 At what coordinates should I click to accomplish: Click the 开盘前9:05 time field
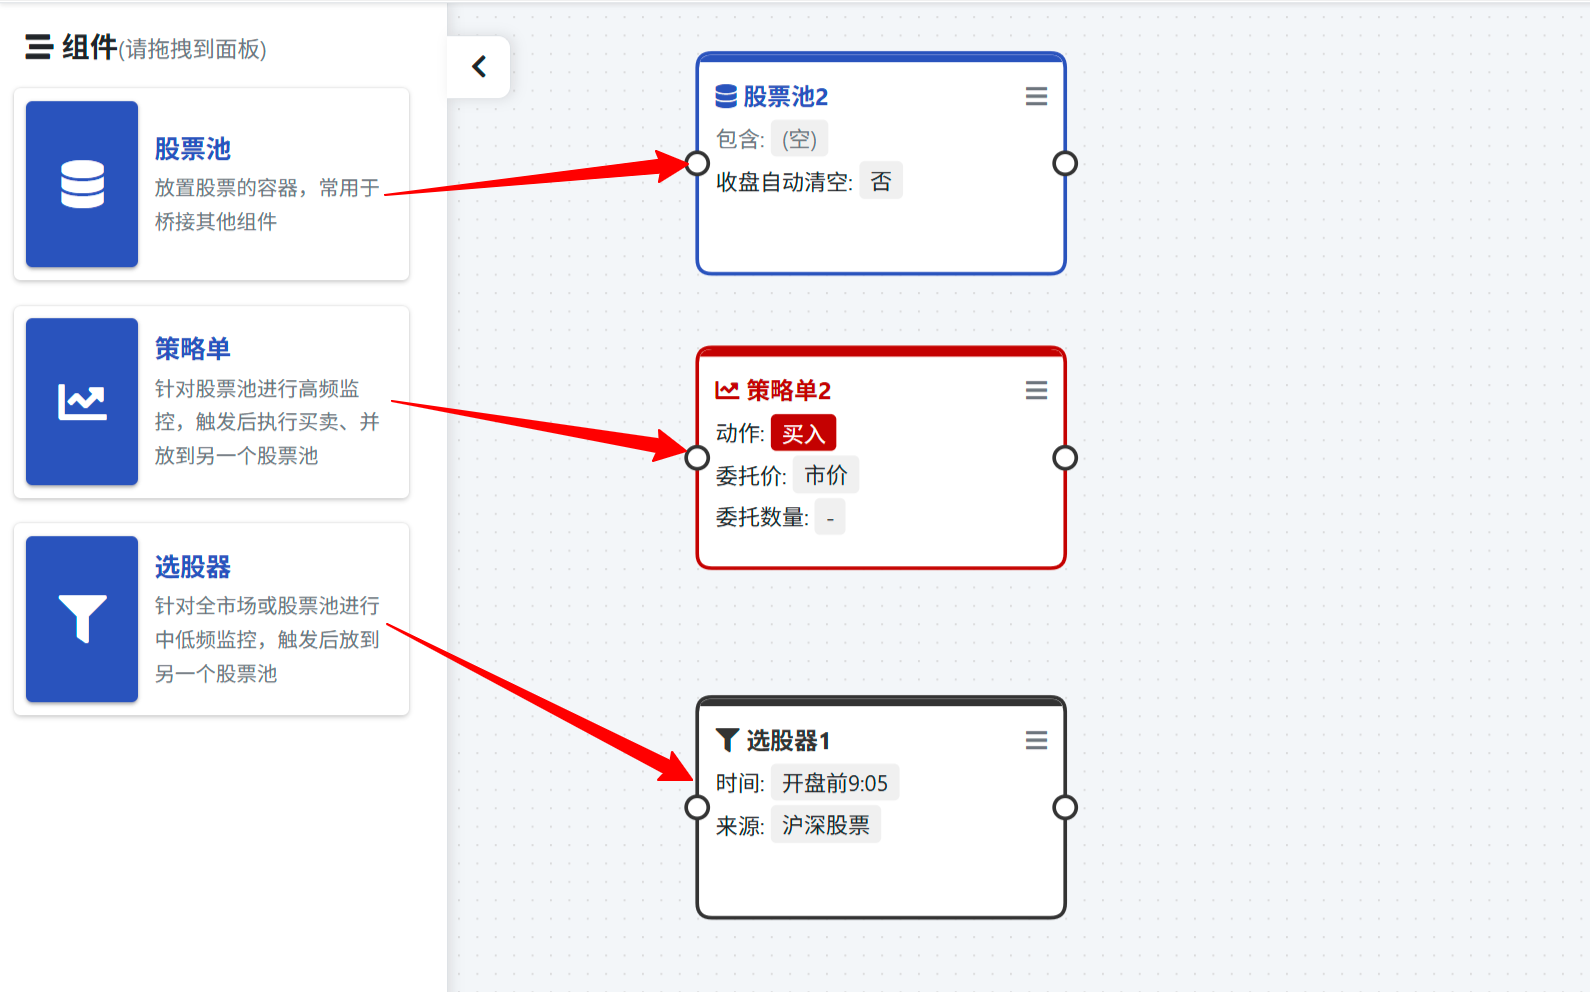point(834,783)
